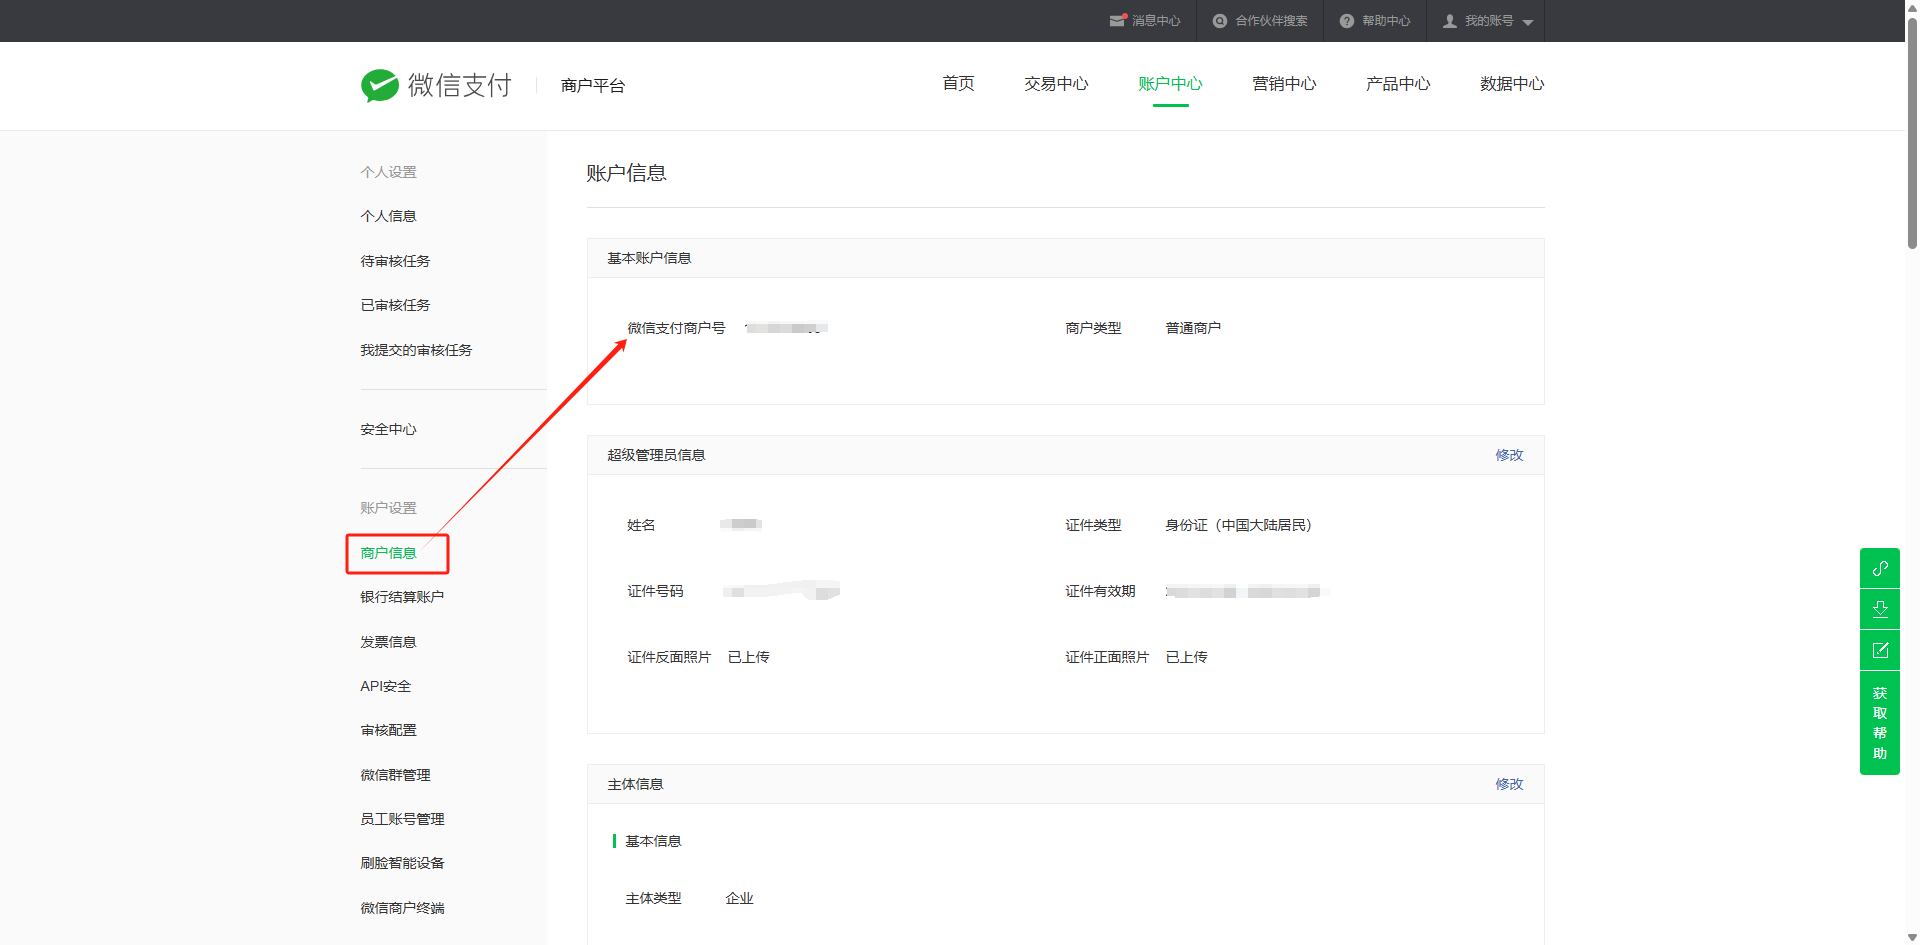This screenshot has height=945, width=1920.
Task: Go to the 营销中心 tab
Action: point(1283,84)
